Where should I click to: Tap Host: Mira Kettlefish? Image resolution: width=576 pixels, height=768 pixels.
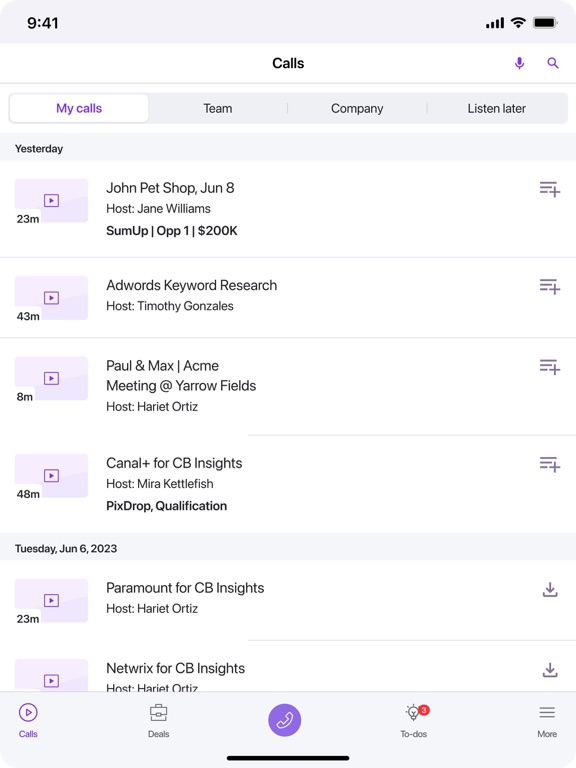coord(160,484)
